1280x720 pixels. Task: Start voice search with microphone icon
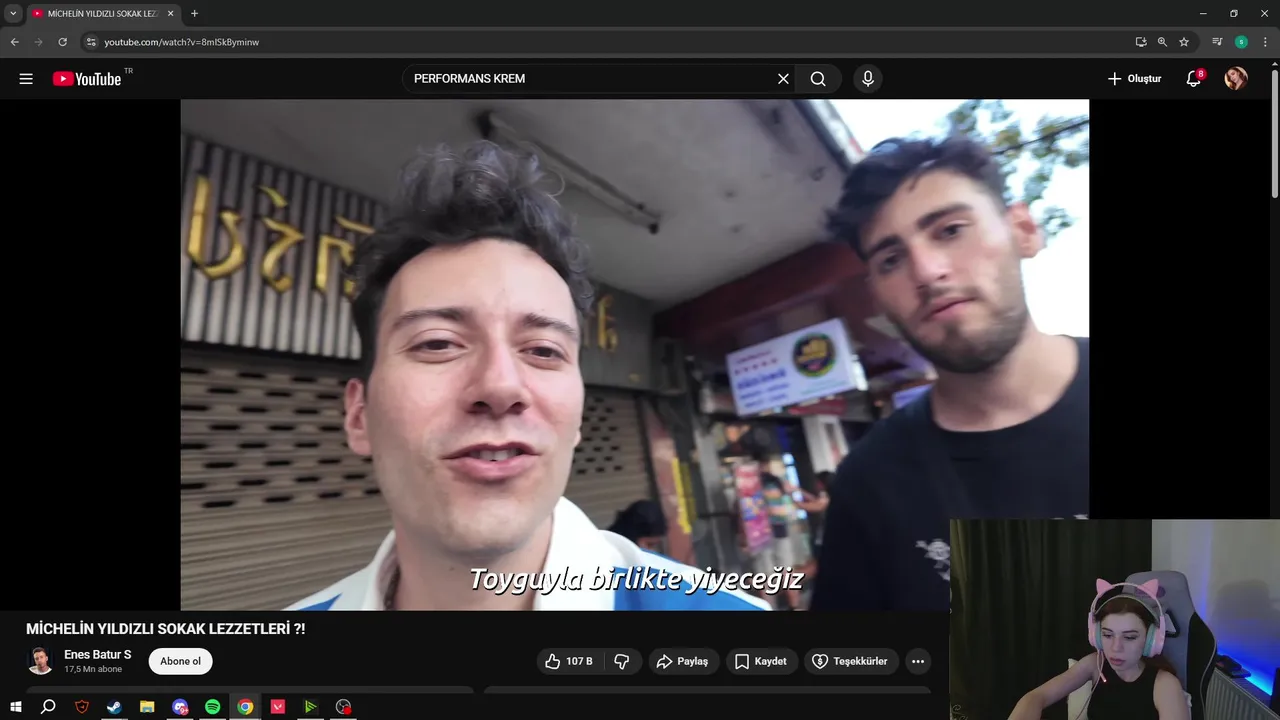coord(867,79)
